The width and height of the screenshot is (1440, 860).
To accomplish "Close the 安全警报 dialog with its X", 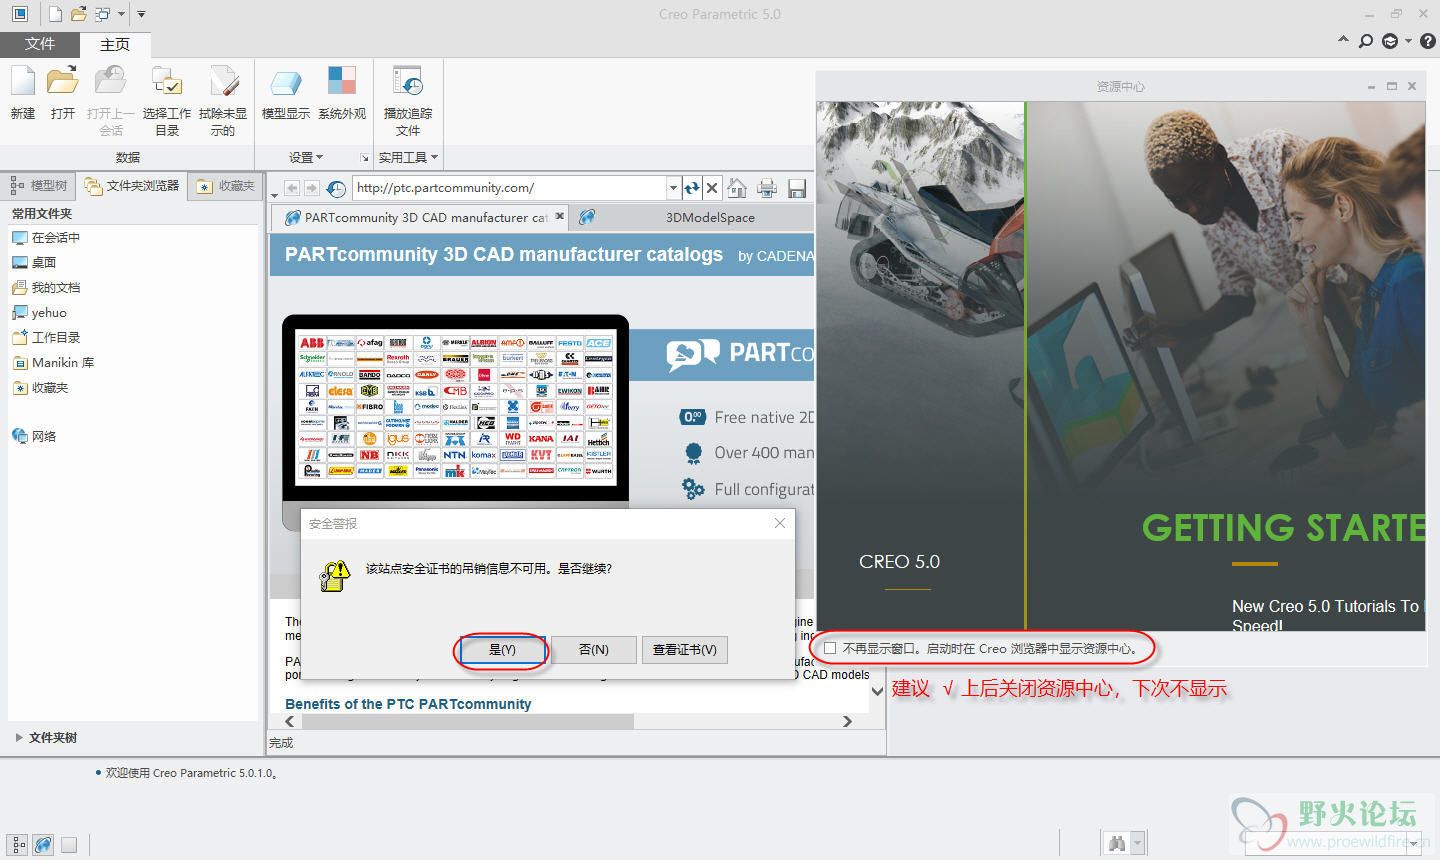I will click(780, 523).
